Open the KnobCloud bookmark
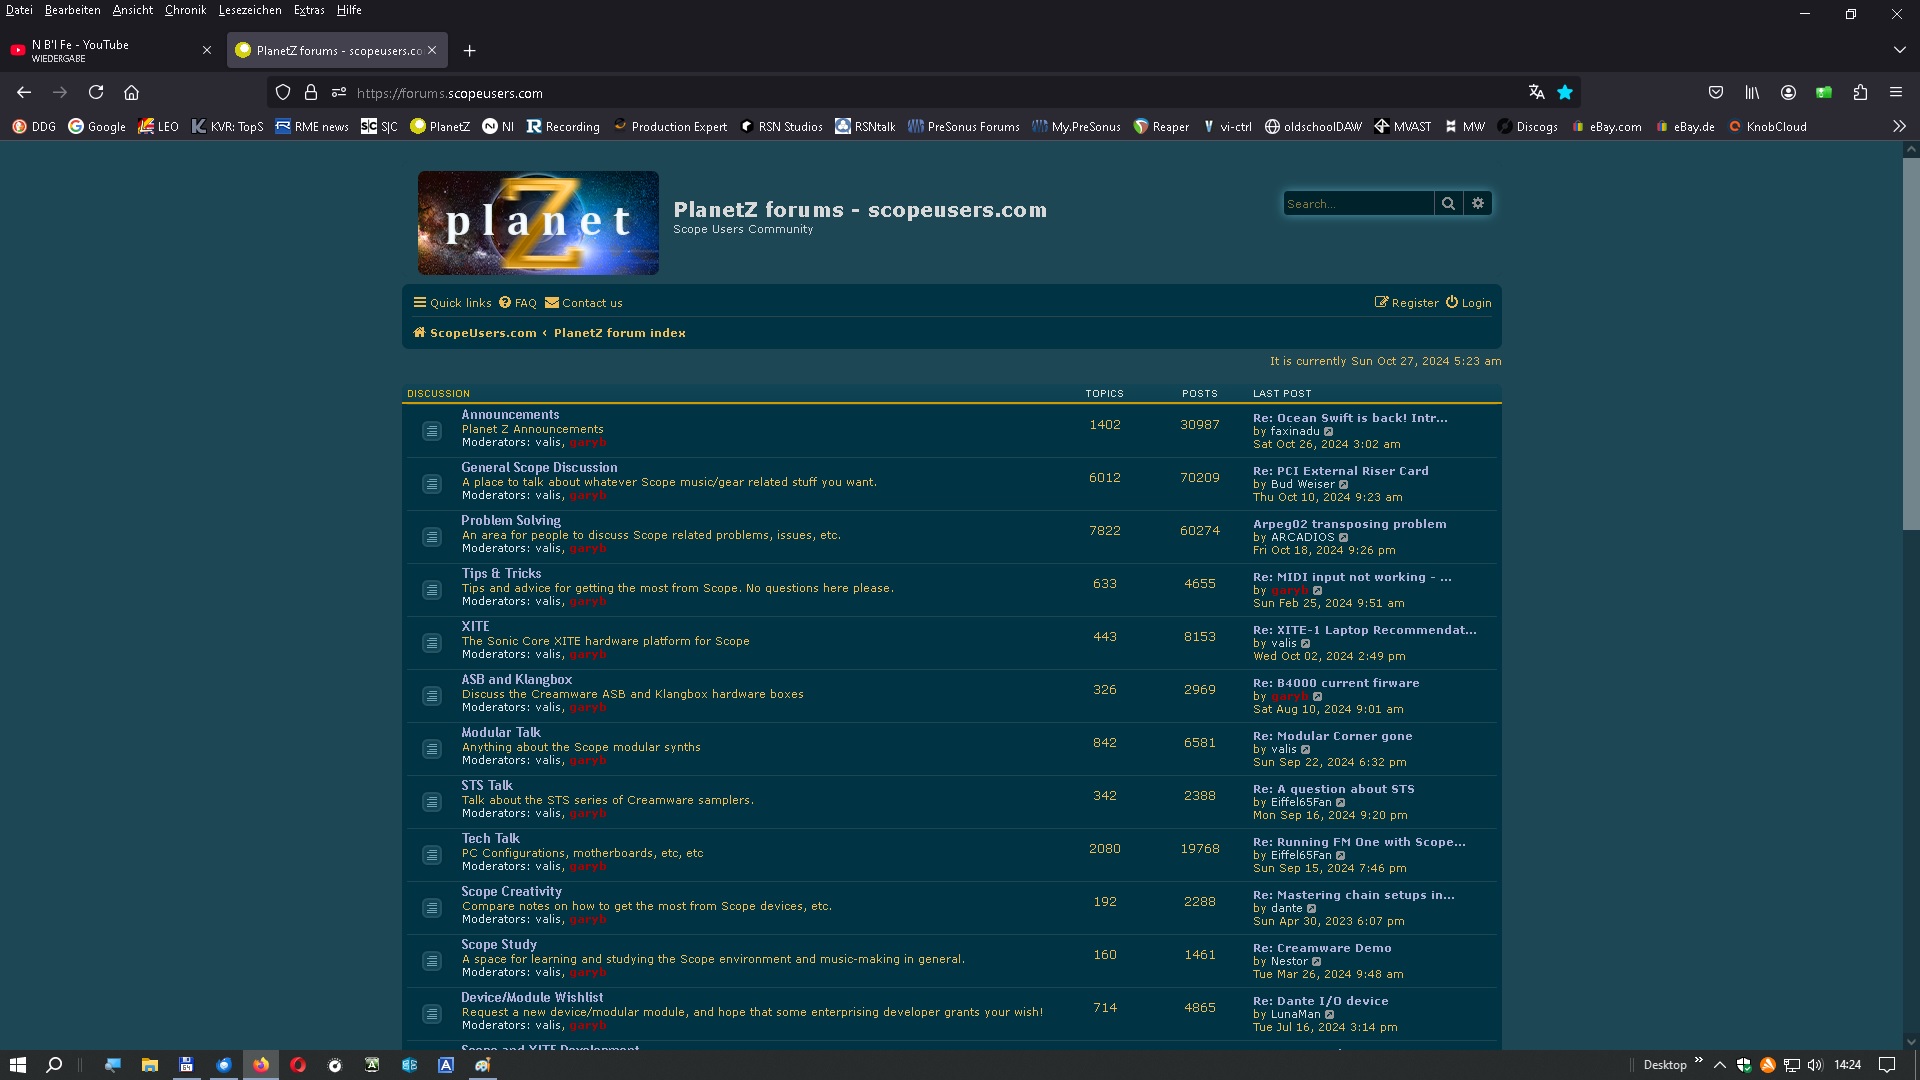The width and height of the screenshot is (1920, 1080). tap(1769, 127)
